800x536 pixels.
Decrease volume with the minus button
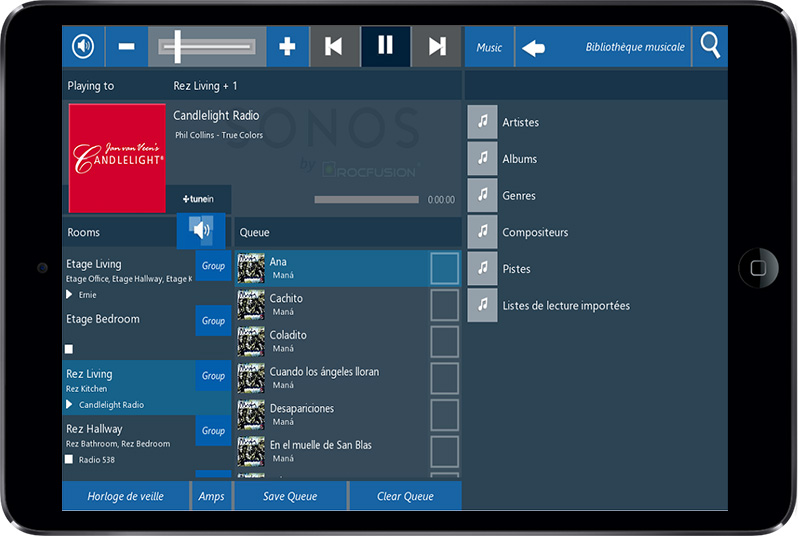click(x=126, y=47)
